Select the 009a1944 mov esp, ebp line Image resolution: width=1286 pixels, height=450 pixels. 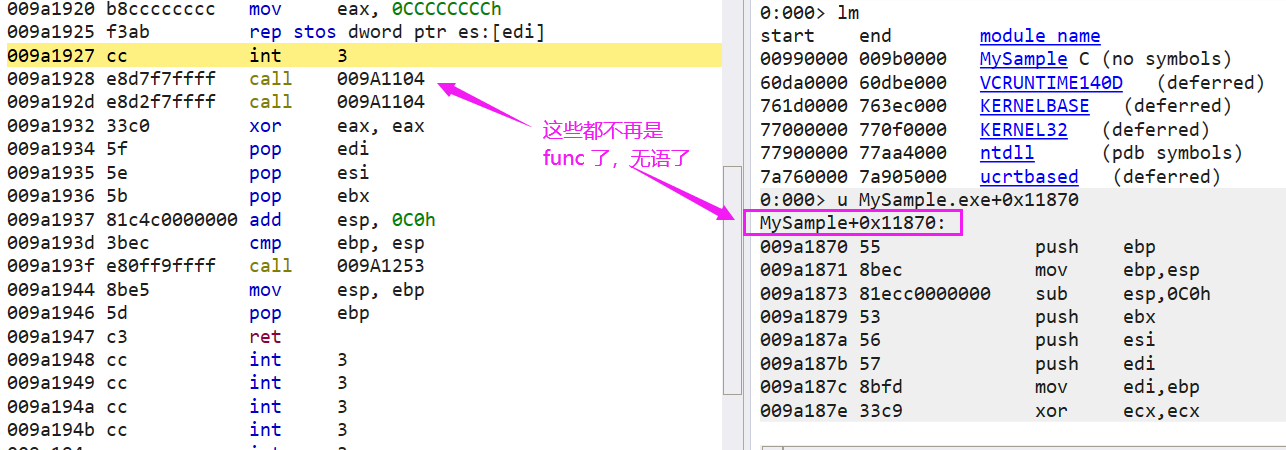tap(364, 290)
